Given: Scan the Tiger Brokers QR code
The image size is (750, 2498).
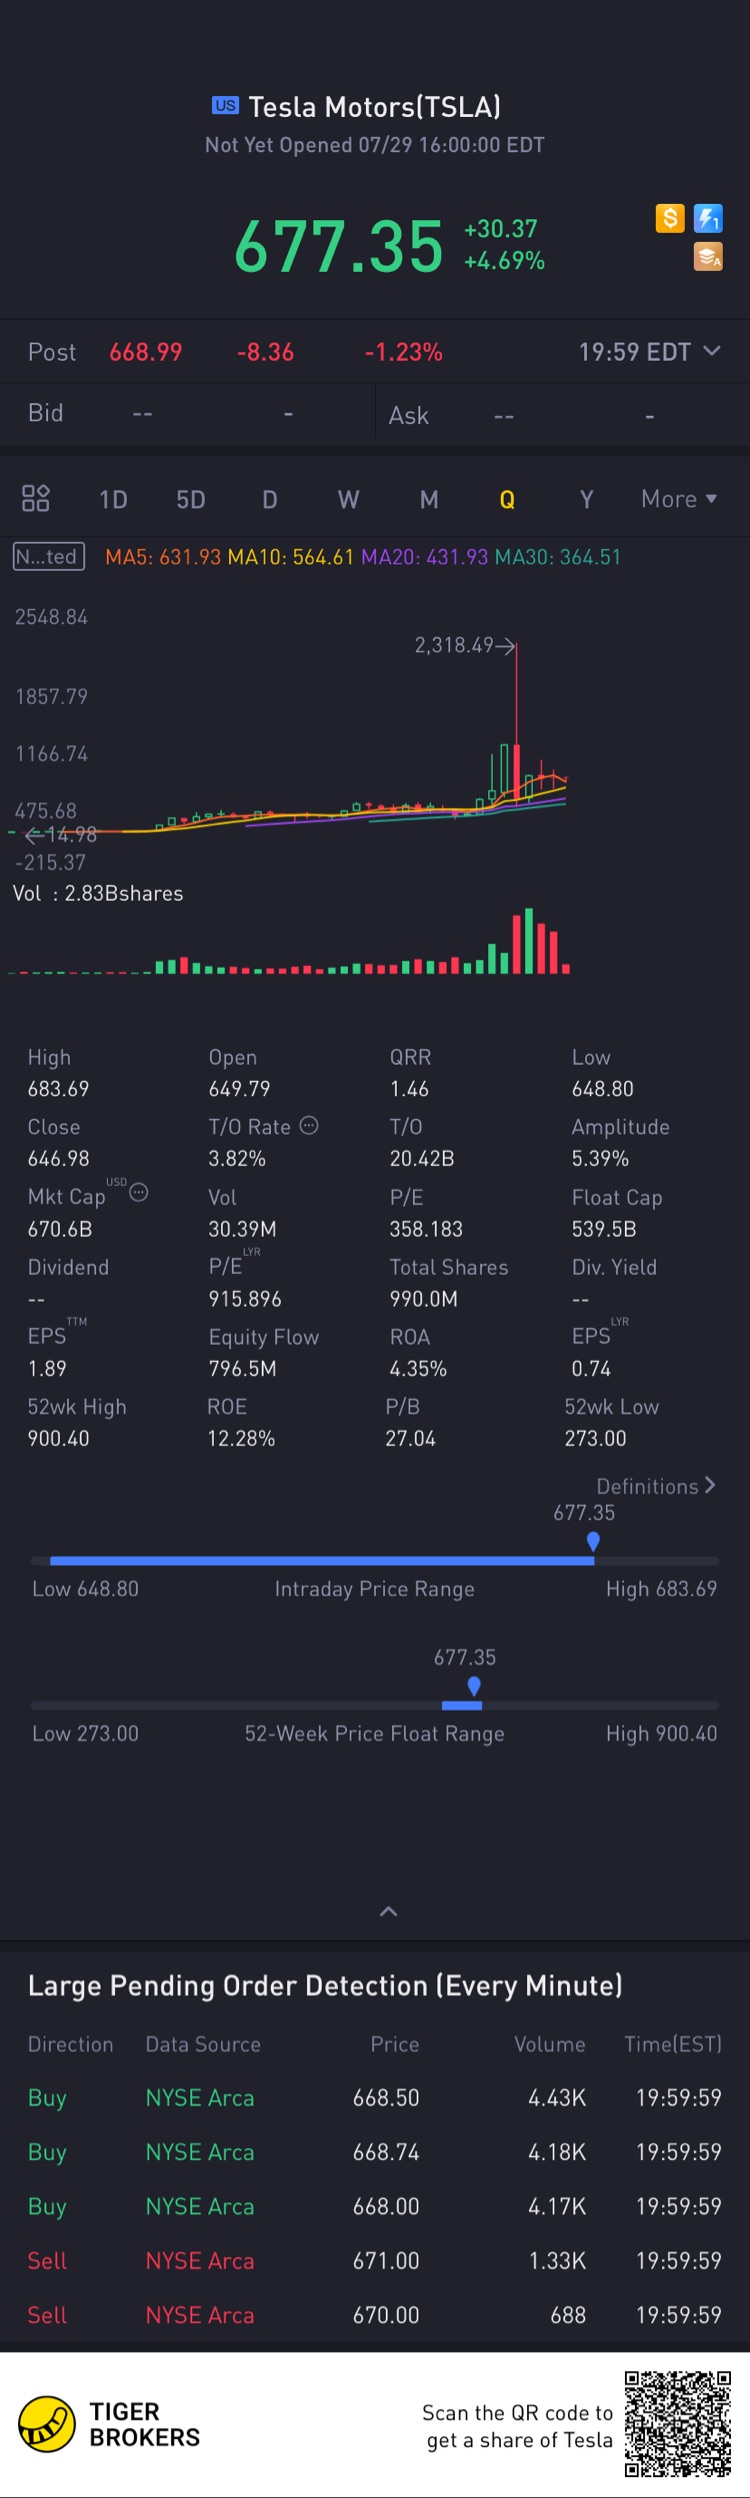Looking at the screenshot, I should click(x=678, y=2424).
